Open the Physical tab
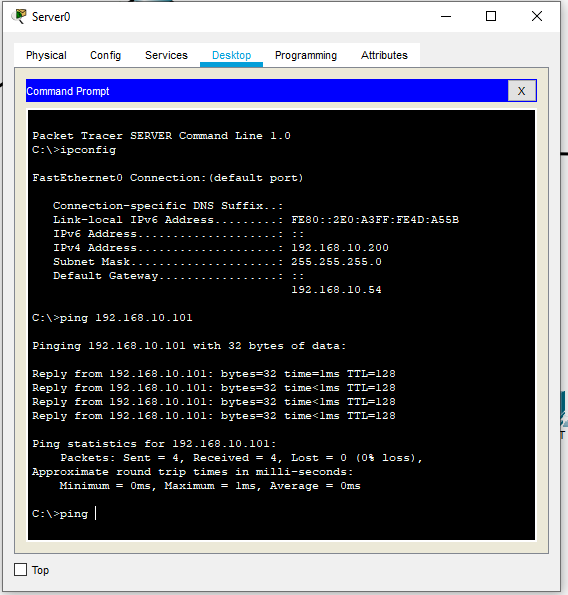568x595 pixels. coord(46,55)
